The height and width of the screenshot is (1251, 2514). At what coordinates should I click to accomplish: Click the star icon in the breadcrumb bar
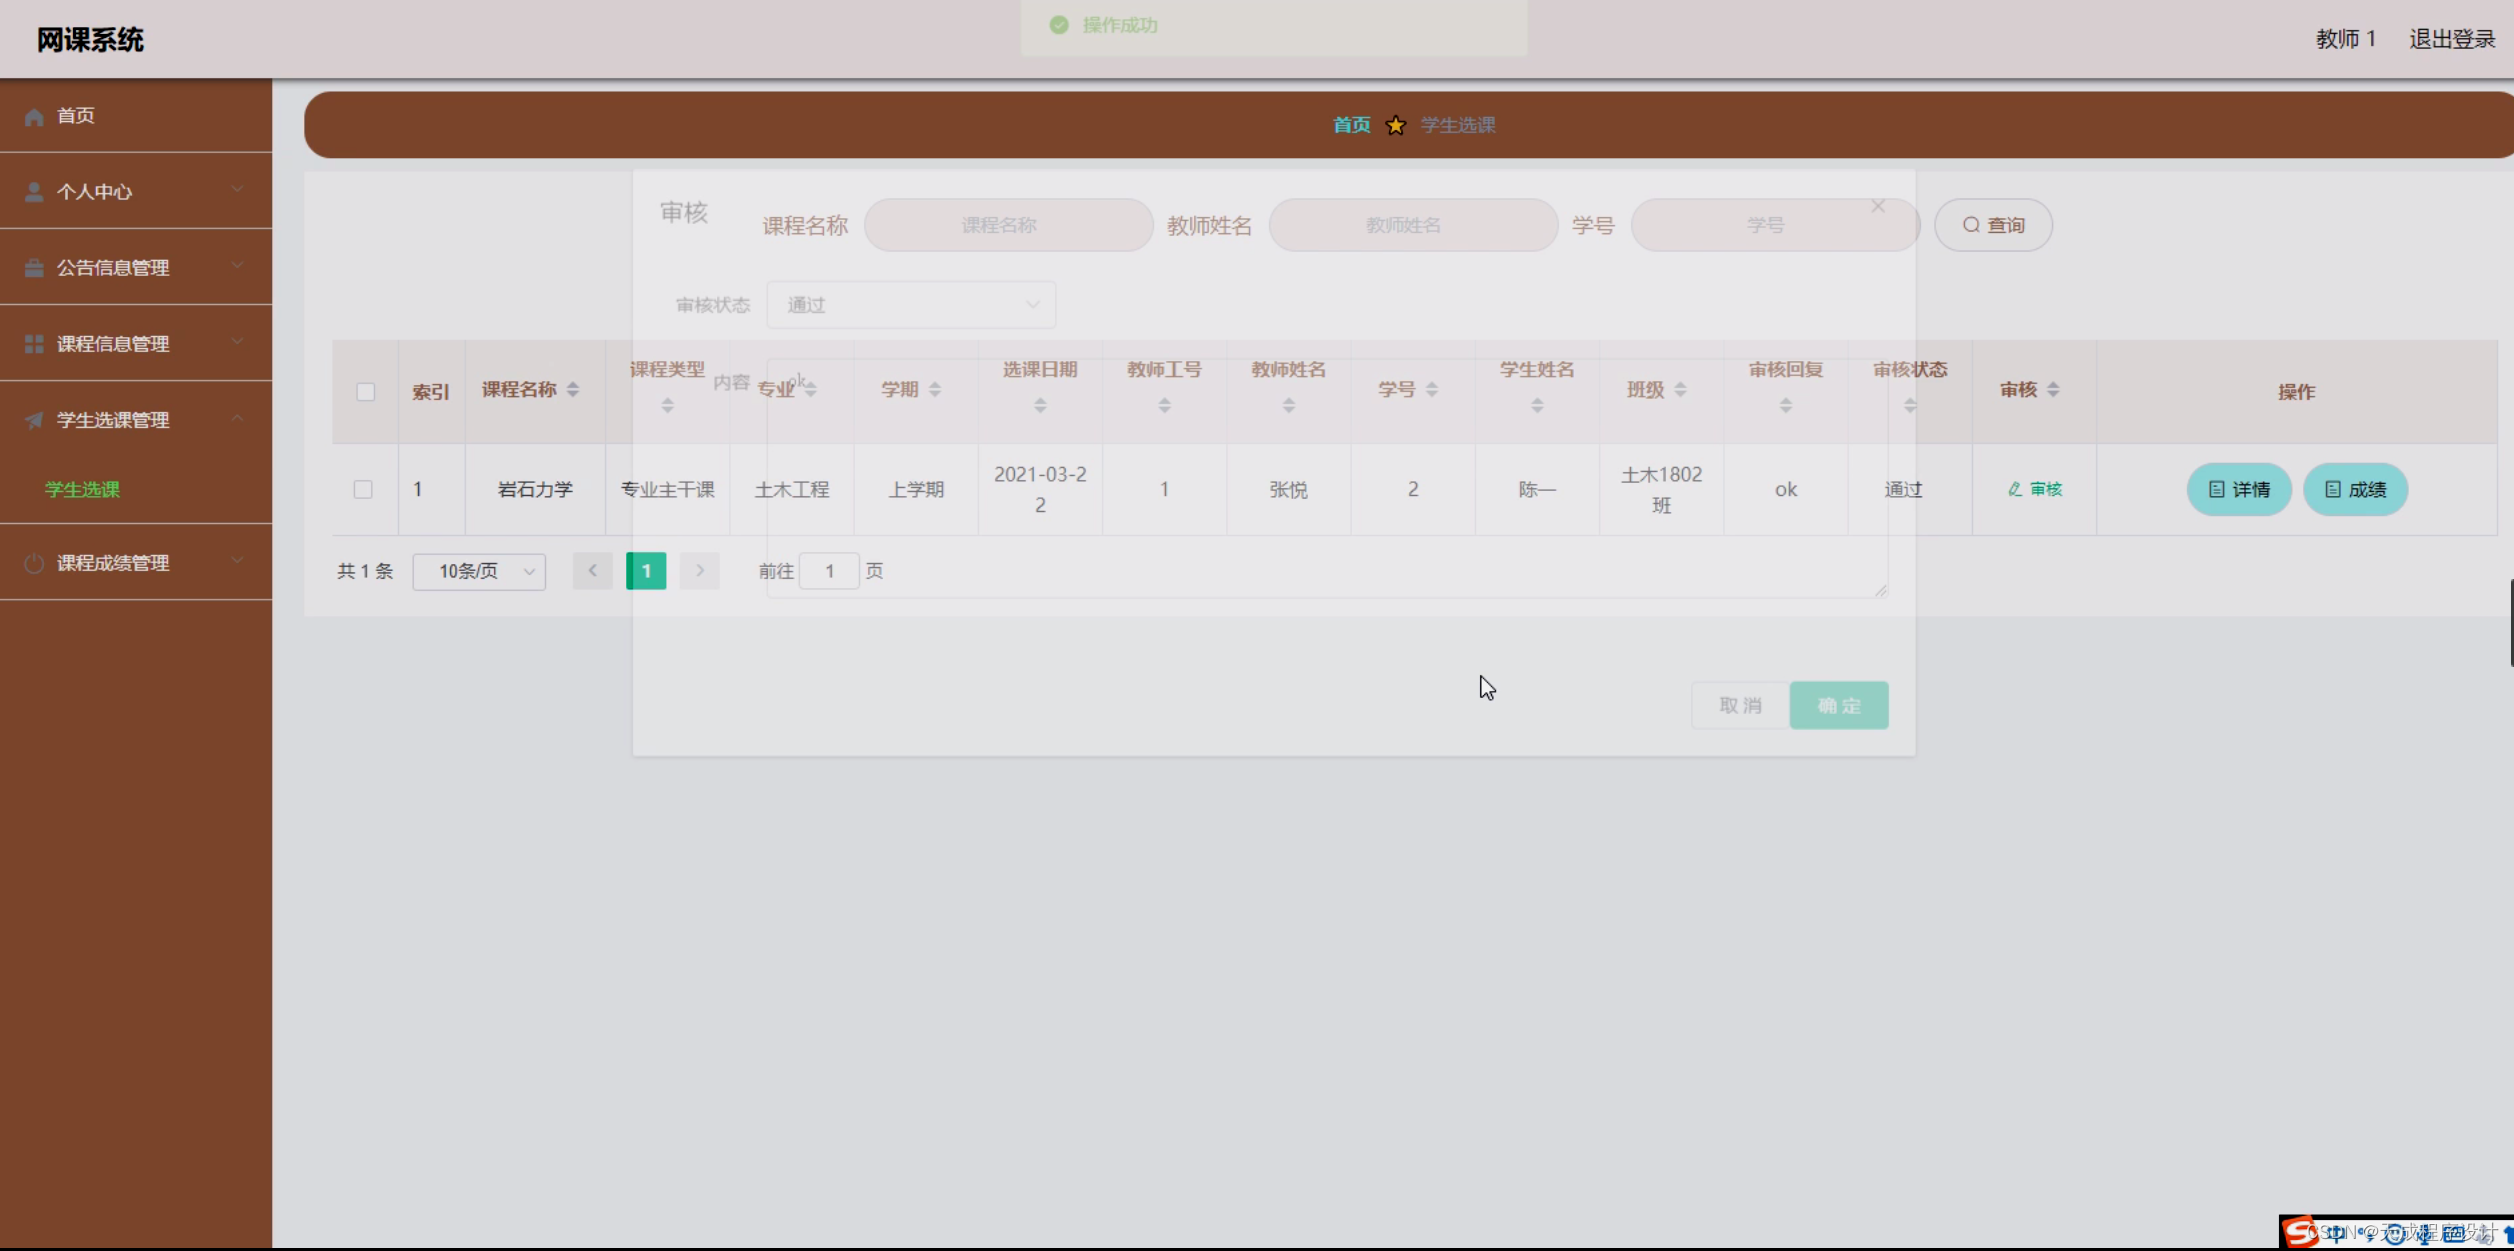(x=1394, y=125)
